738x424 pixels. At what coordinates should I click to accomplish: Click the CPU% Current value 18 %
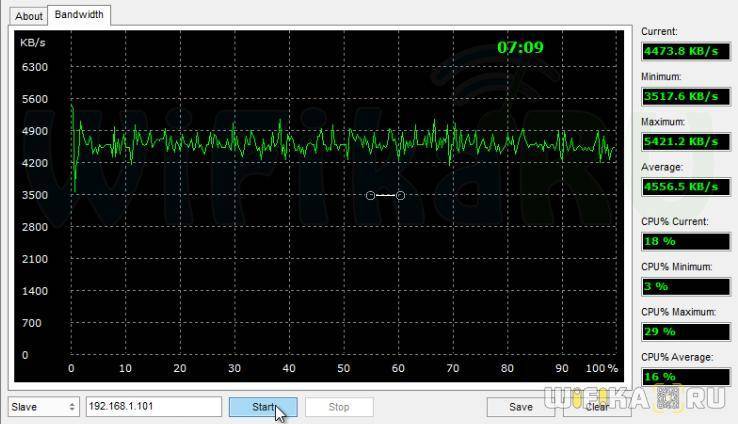pos(679,241)
